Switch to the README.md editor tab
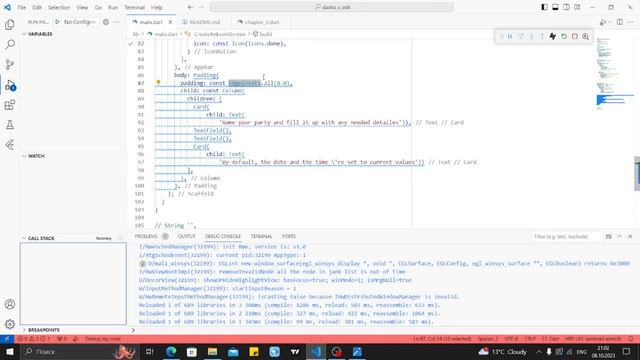This screenshot has height=360, width=640. pos(204,22)
